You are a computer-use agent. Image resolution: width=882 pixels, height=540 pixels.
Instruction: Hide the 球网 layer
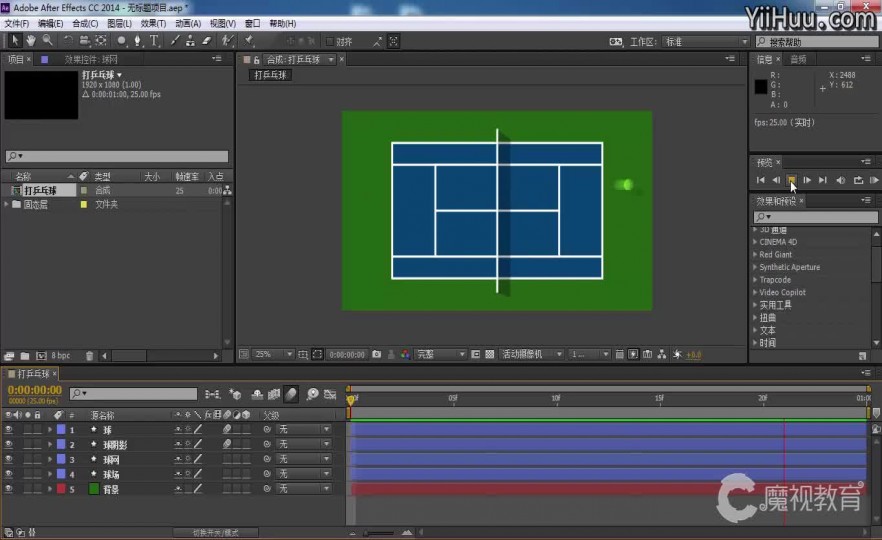pos(8,459)
